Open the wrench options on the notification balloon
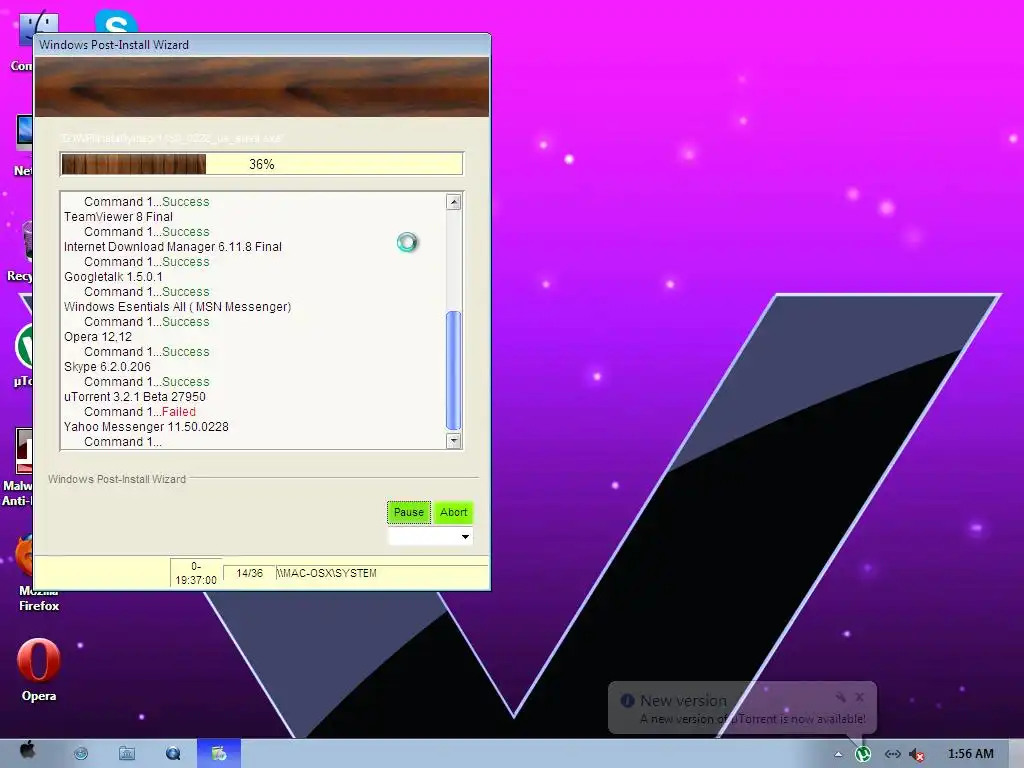Viewport: 1024px width, 768px height. coord(840,697)
